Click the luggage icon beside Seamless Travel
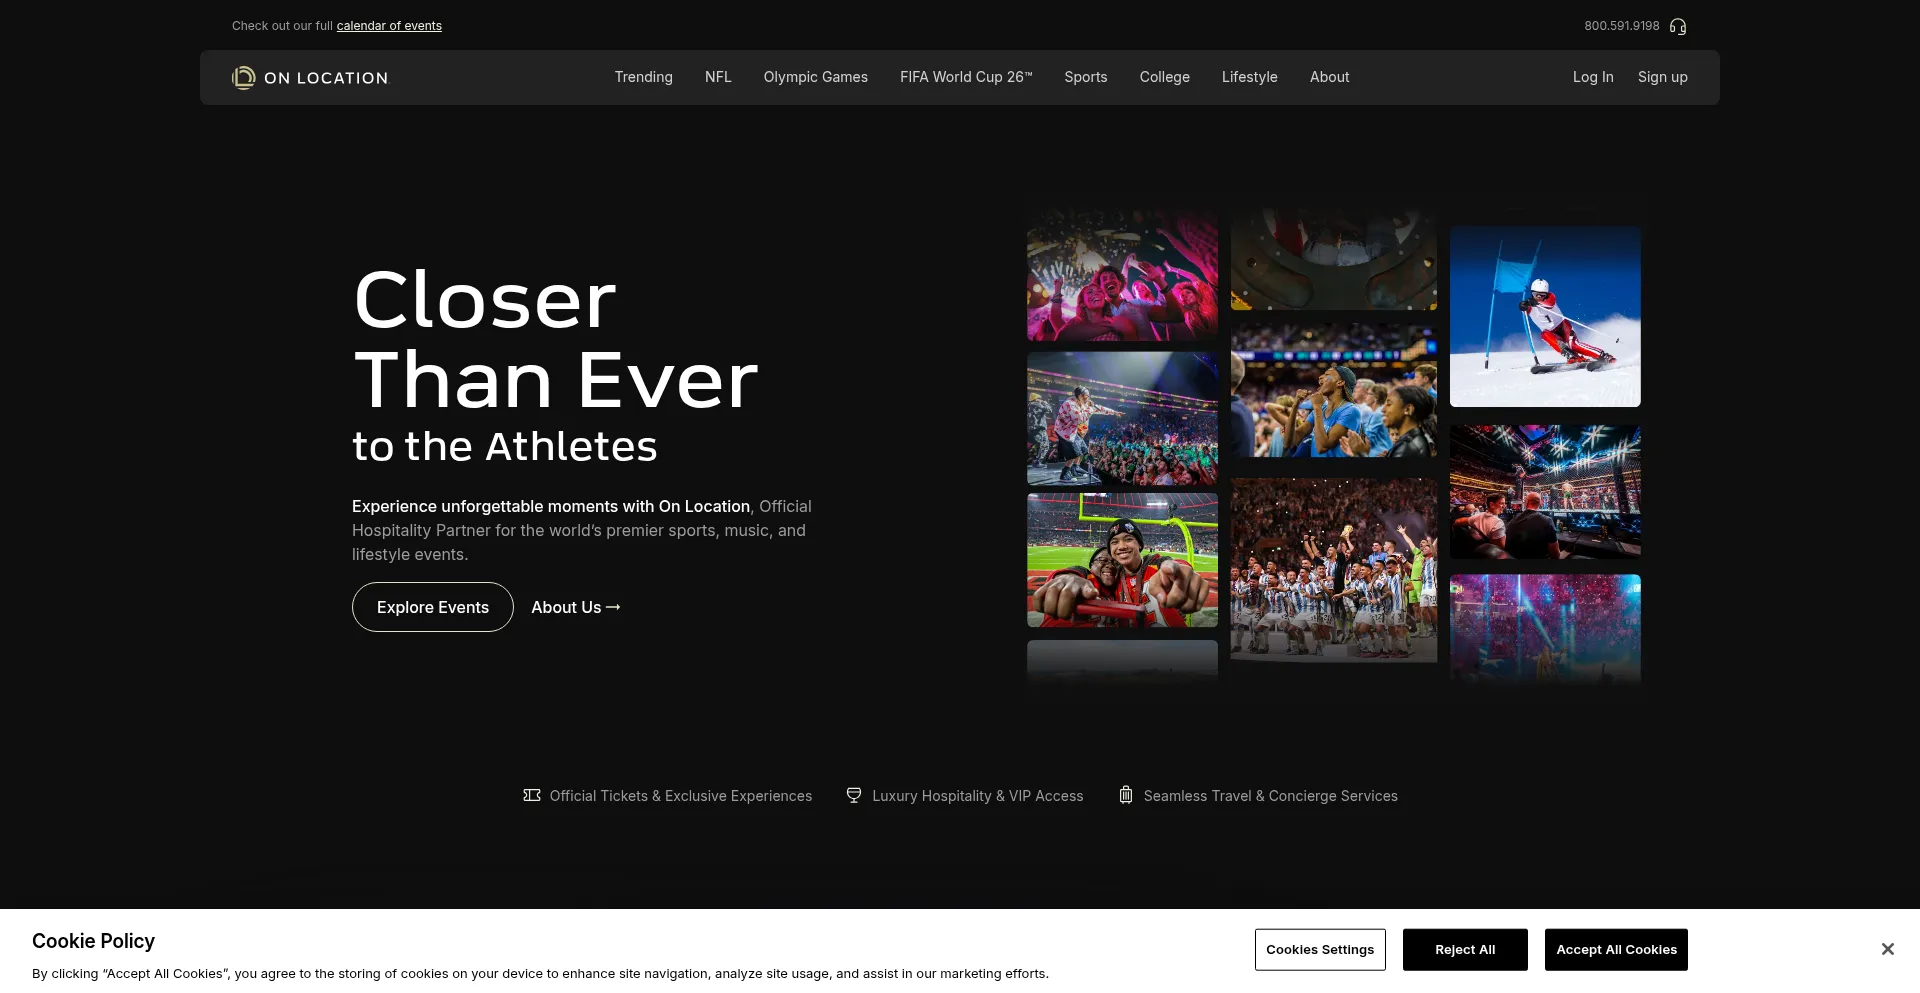This screenshot has width=1920, height=993. click(x=1126, y=796)
